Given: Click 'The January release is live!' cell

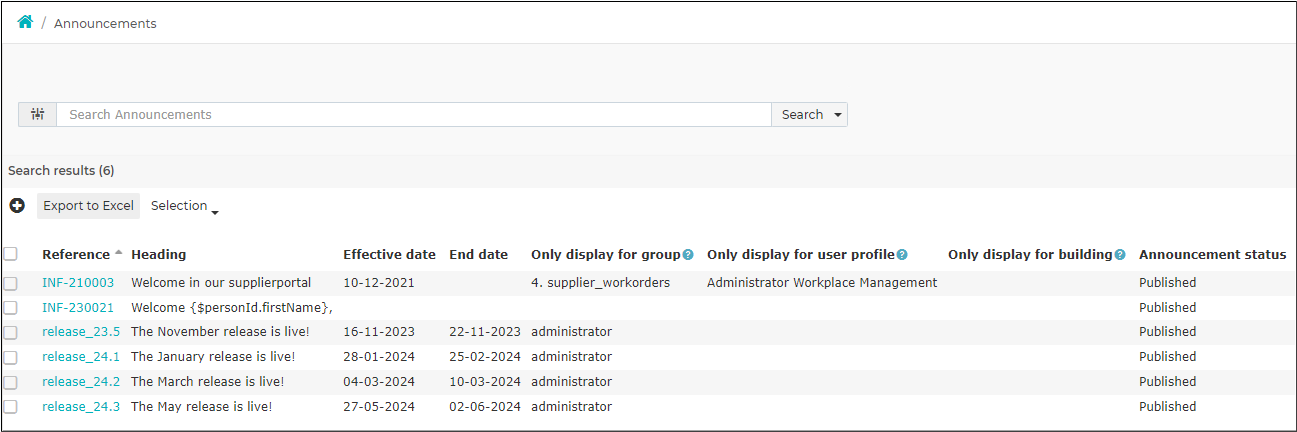Looking at the screenshot, I should point(213,357).
